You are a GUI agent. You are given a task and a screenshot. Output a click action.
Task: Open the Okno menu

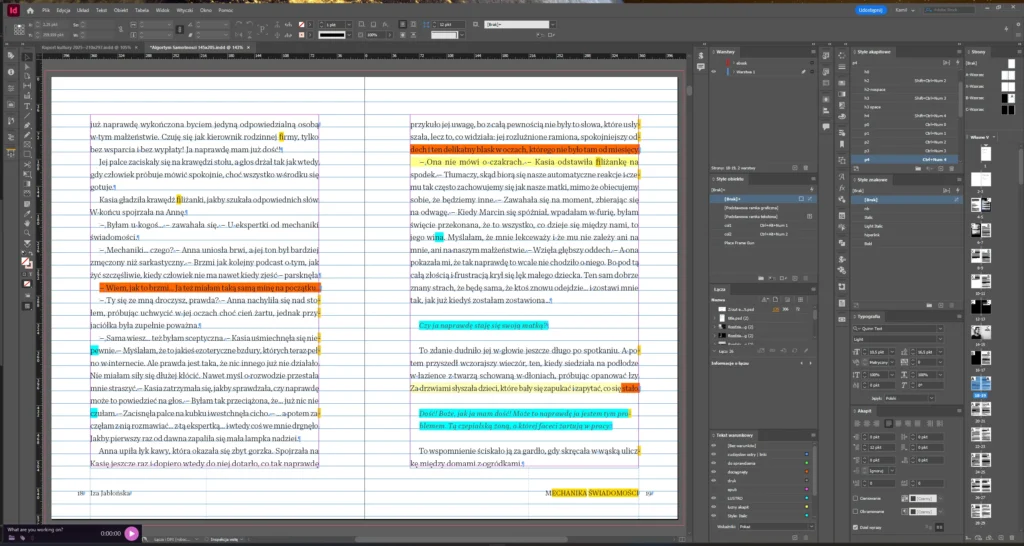coord(206,10)
